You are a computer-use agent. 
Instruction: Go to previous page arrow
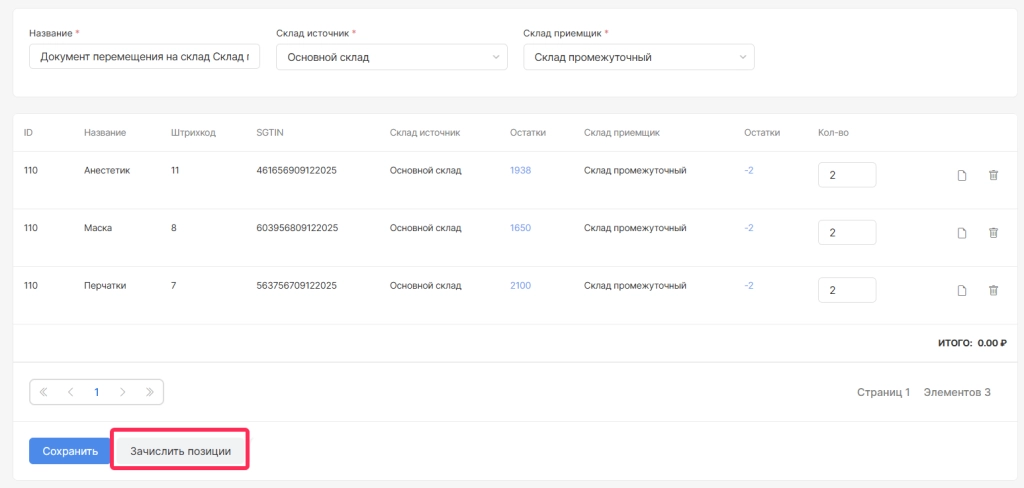70,392
